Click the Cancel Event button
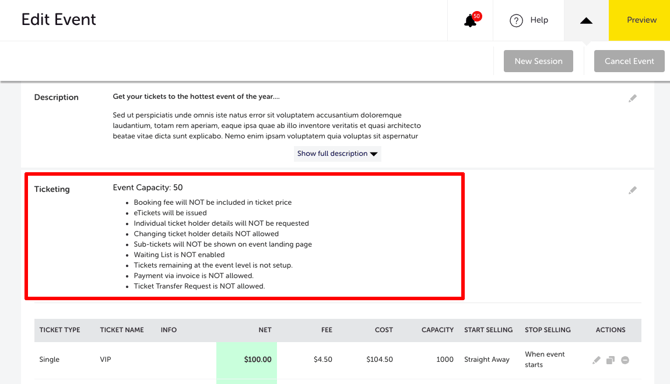The image size is (670, 384). click(629, 61)
